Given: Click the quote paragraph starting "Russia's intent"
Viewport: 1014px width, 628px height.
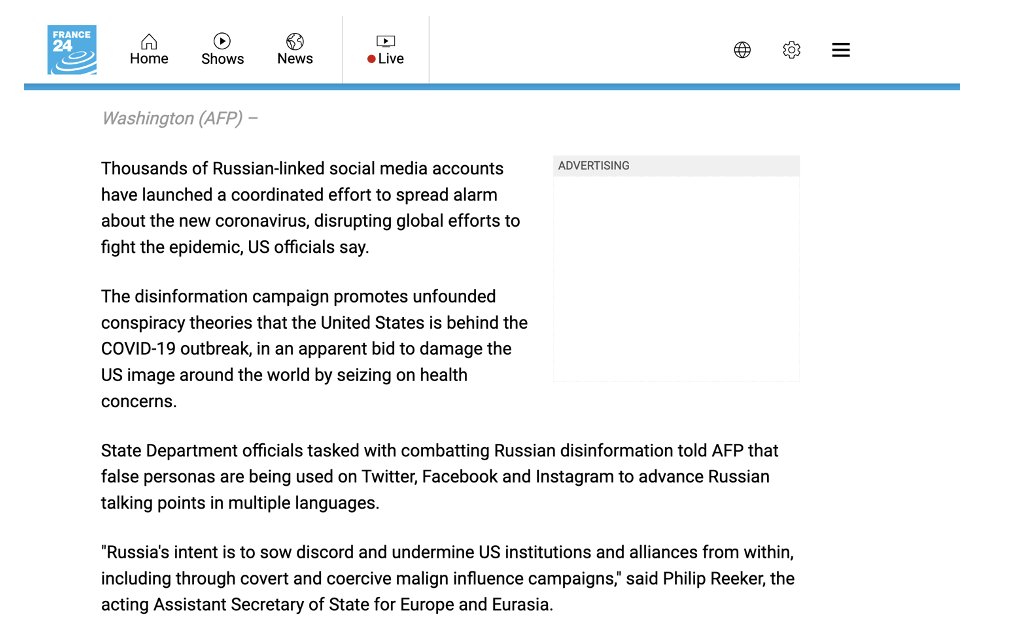Looking at the screenshot, I should coord(447,579).
